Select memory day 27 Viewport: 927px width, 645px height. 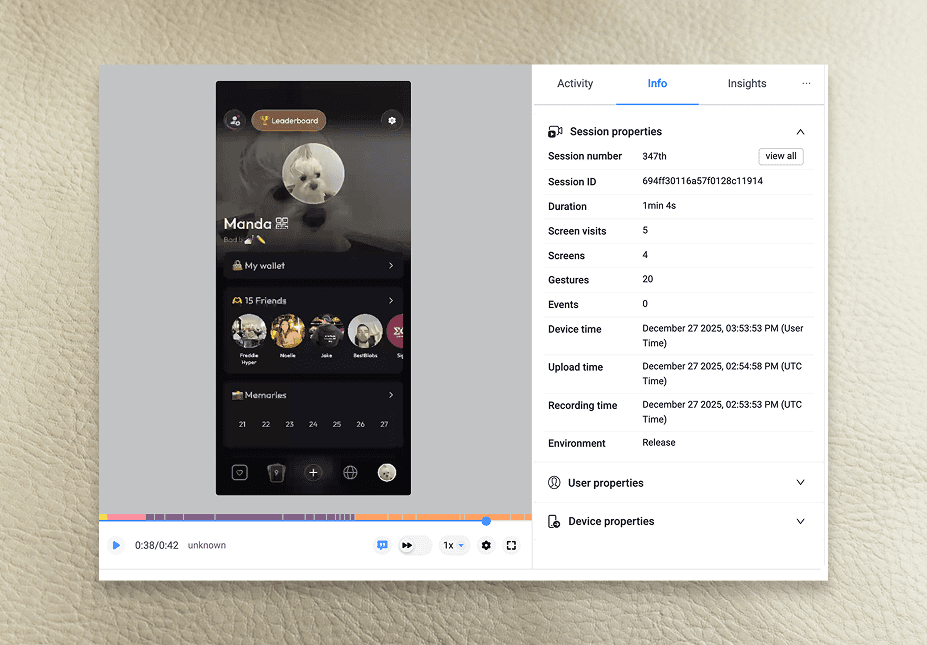click(x=384, y=424)
